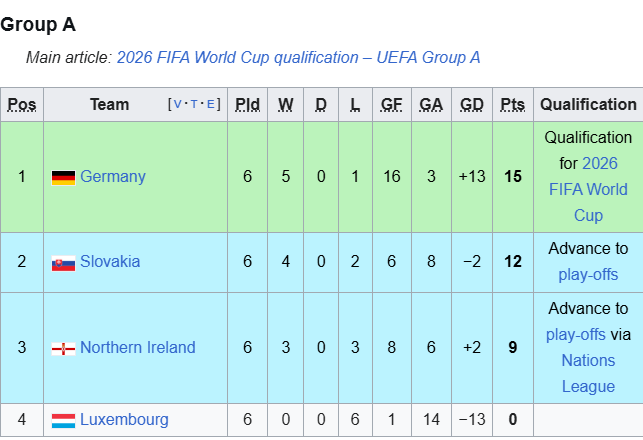Open the UEFA Group A main article link

pyautogui.click(x=298, y=57)
